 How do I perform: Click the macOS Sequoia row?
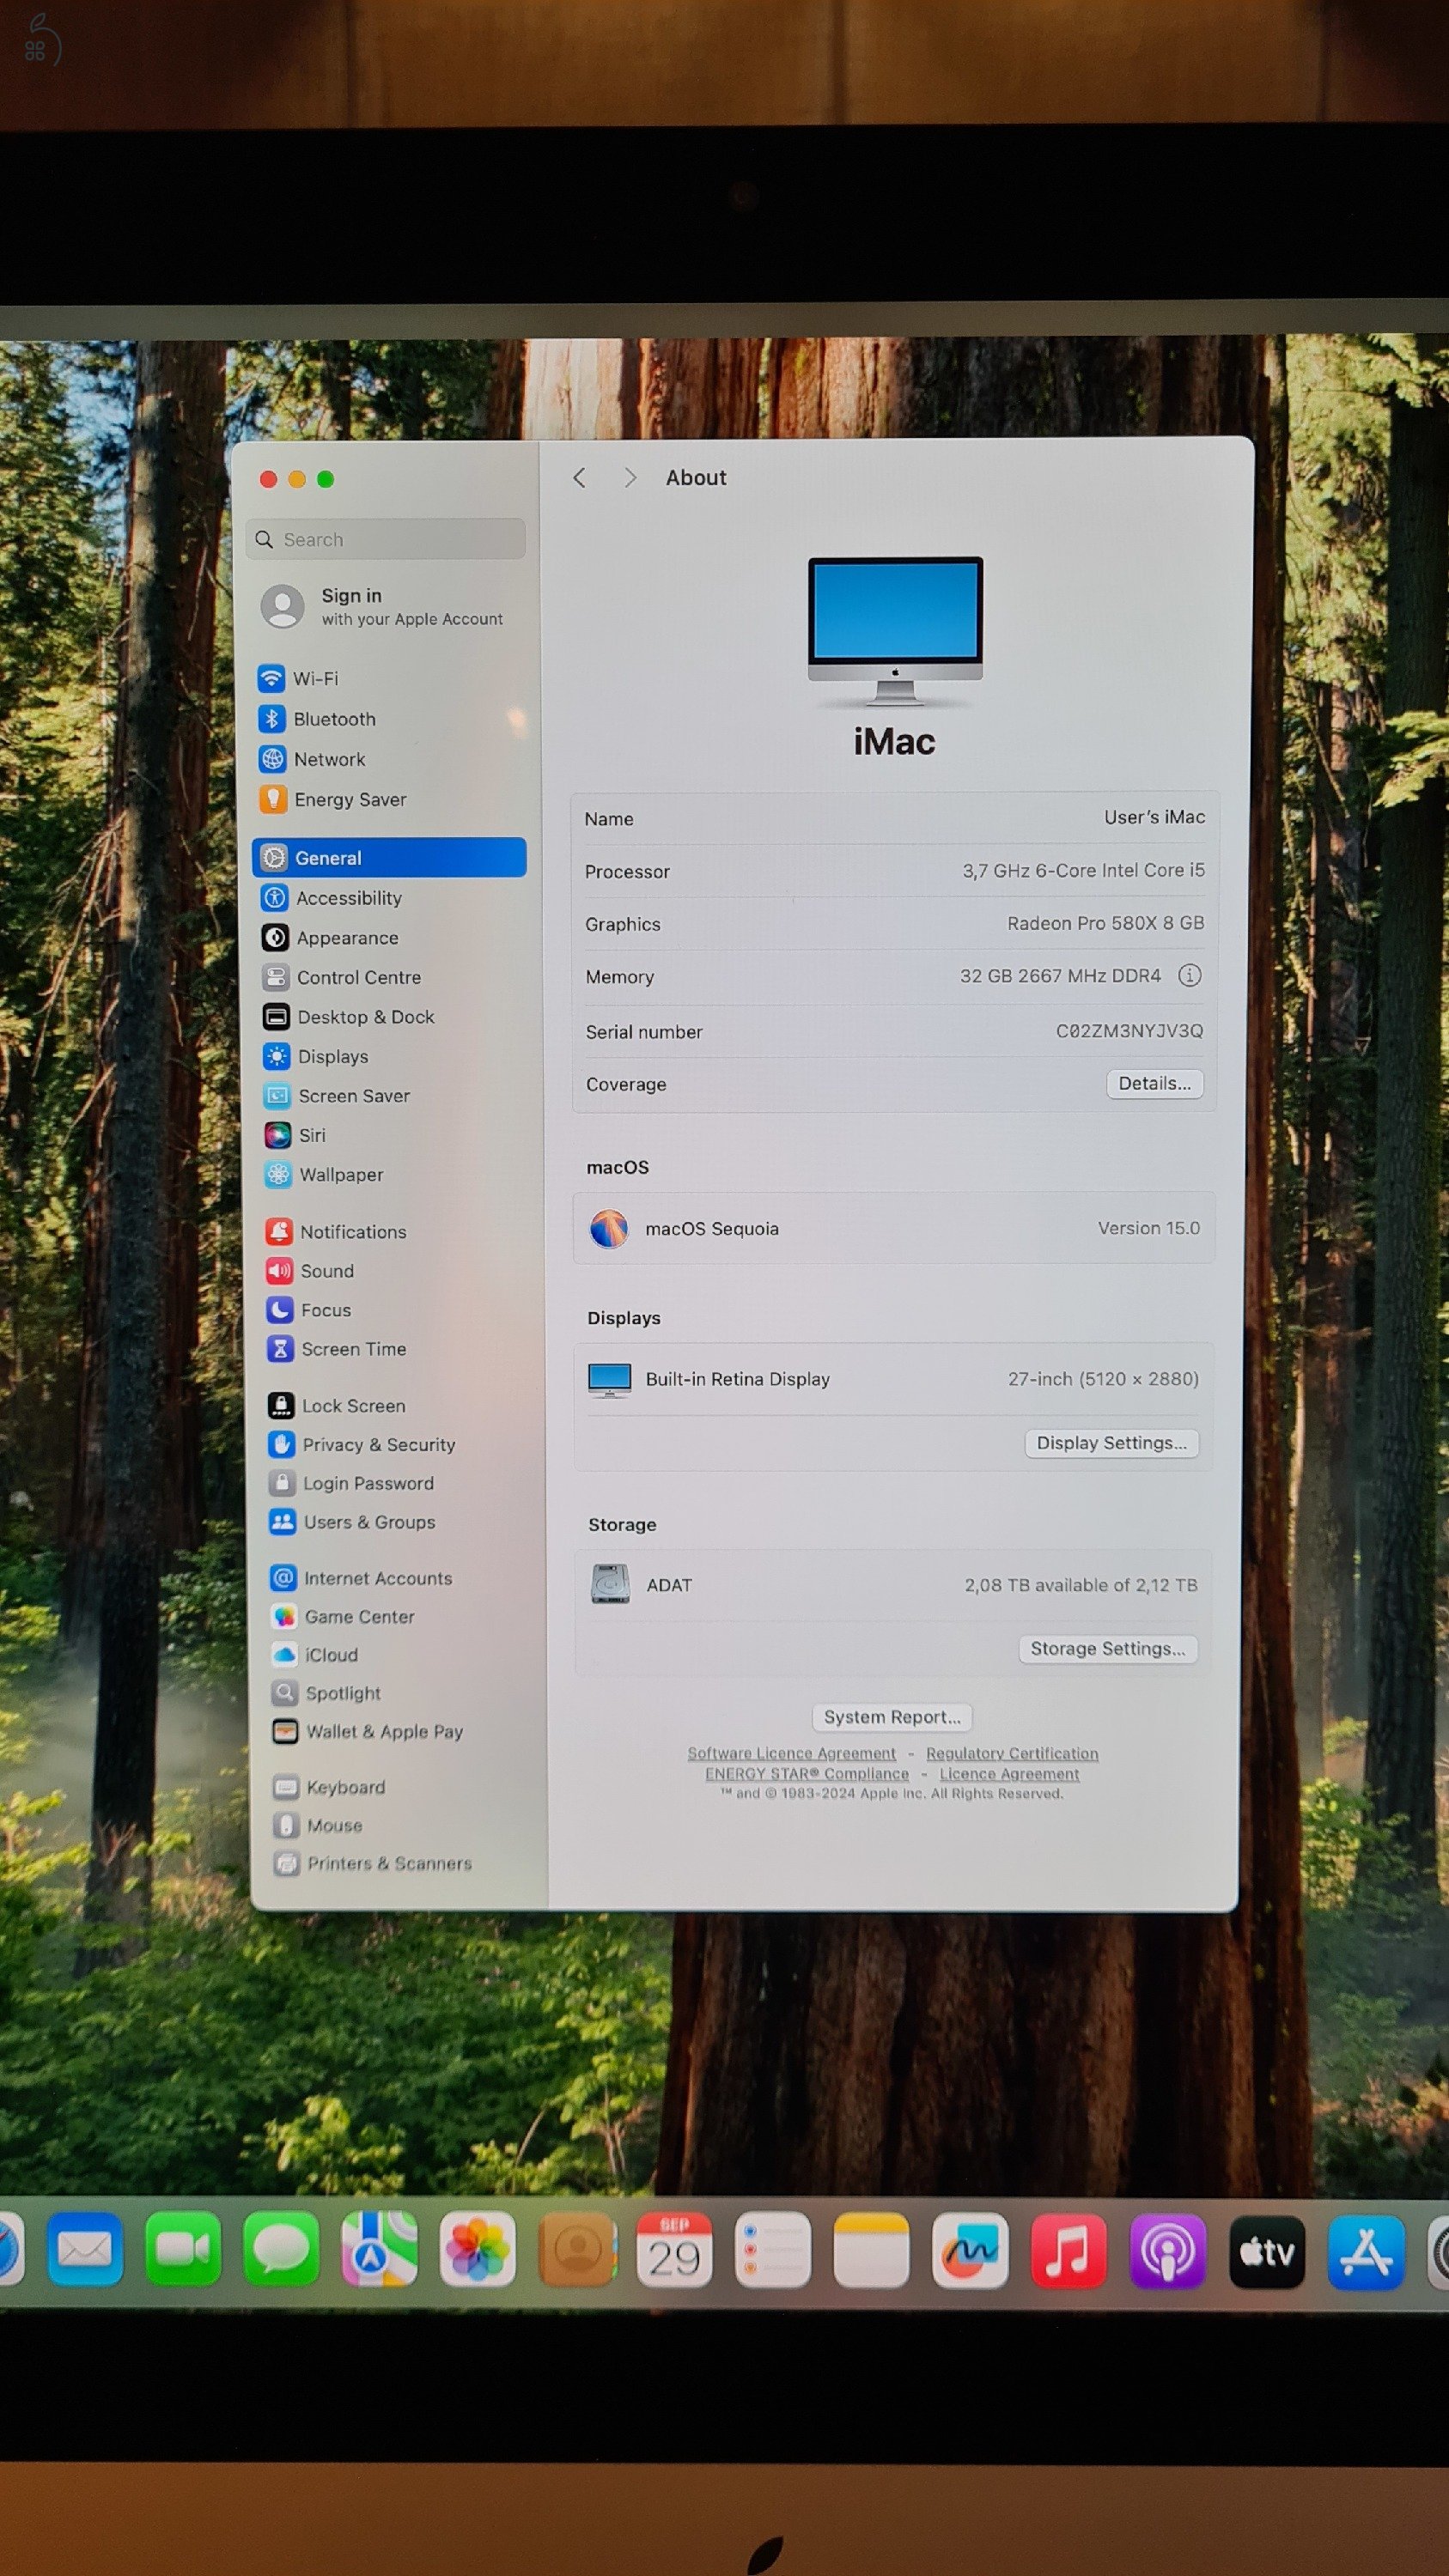pos(894,1228)
